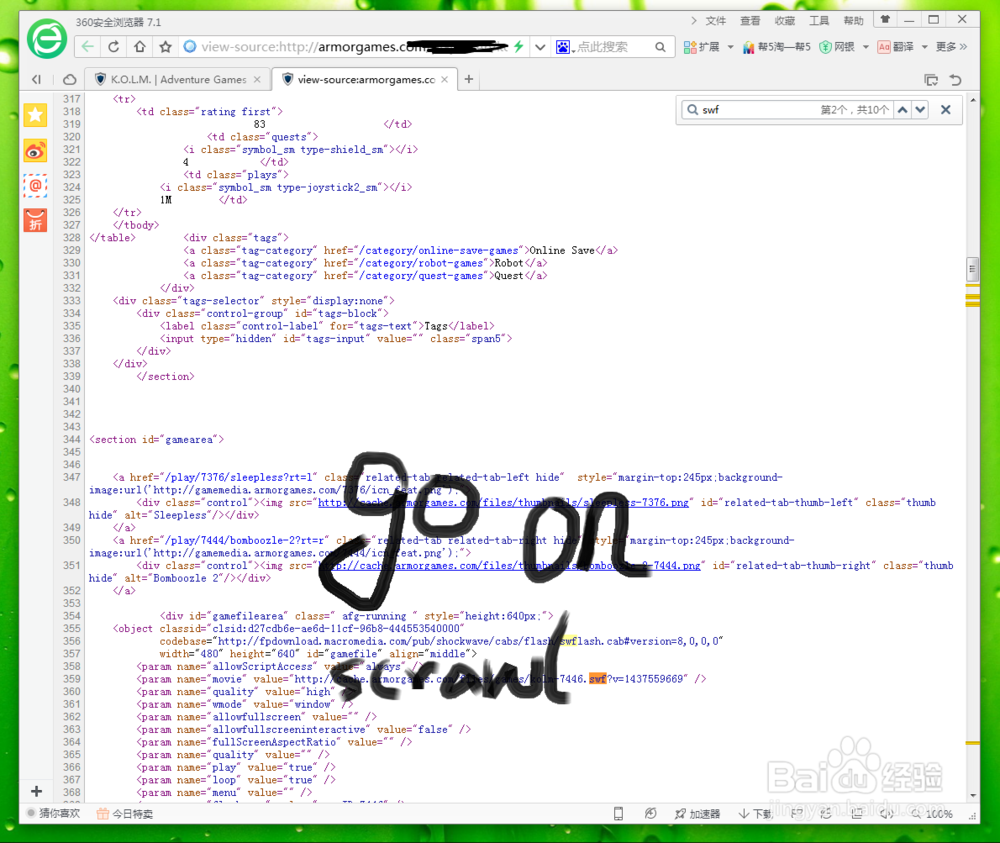Open favorites star in the sidebar
Viewport: 1000px width, 843px height.
(36, 115)
